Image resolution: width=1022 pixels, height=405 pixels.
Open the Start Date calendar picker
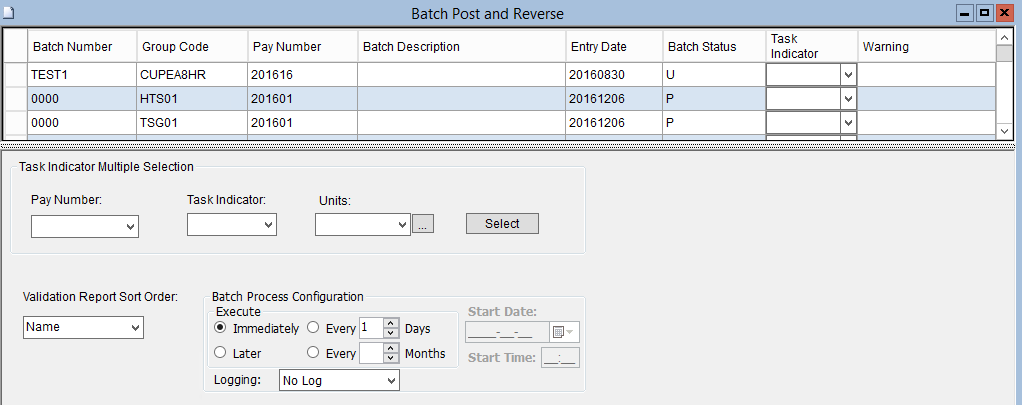pos(564,332)
